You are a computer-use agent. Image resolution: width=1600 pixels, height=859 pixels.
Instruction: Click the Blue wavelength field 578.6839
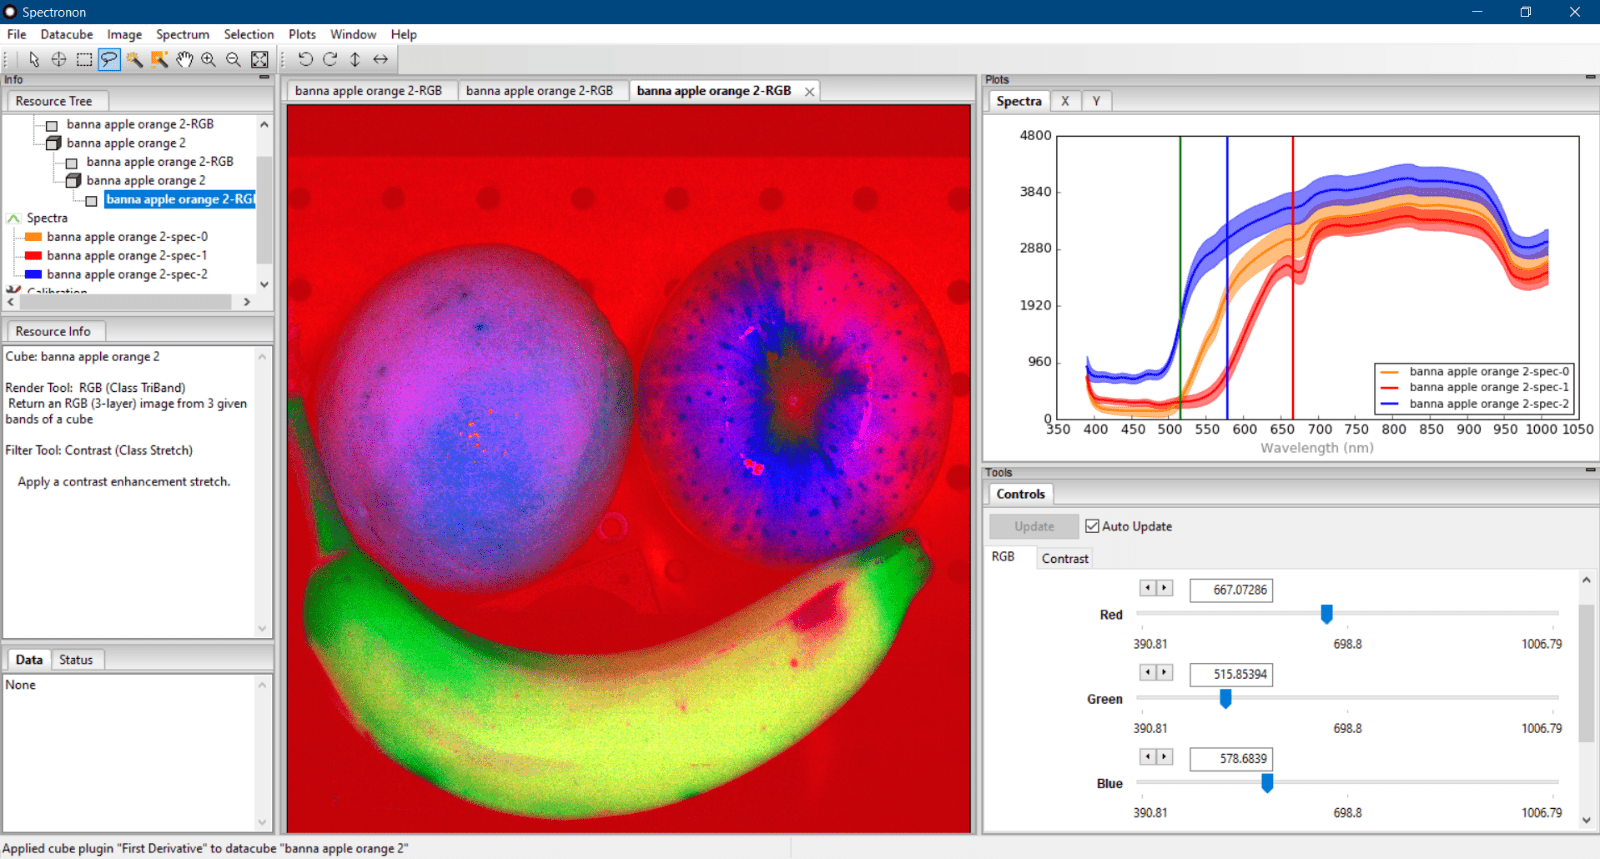coord(1231,758)
